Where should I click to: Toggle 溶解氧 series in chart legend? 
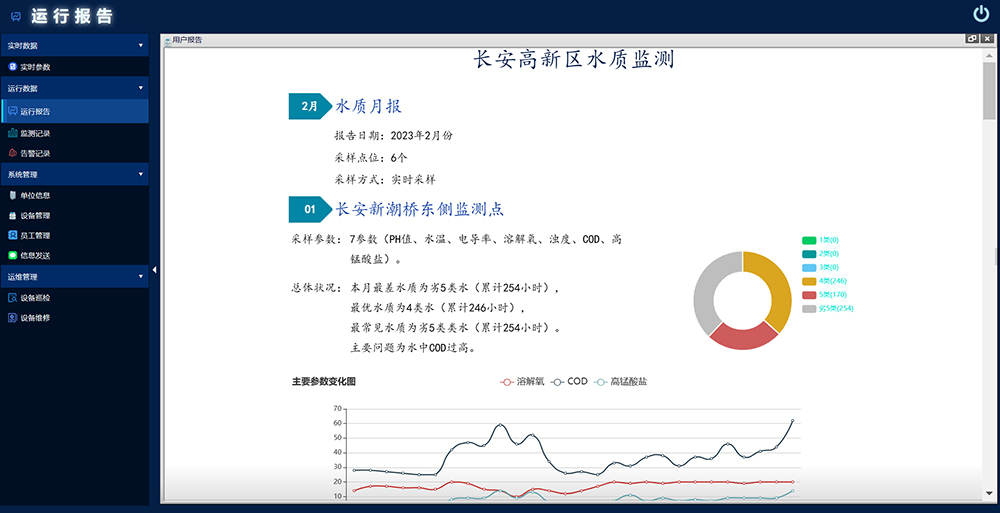[x=522, y=382]
